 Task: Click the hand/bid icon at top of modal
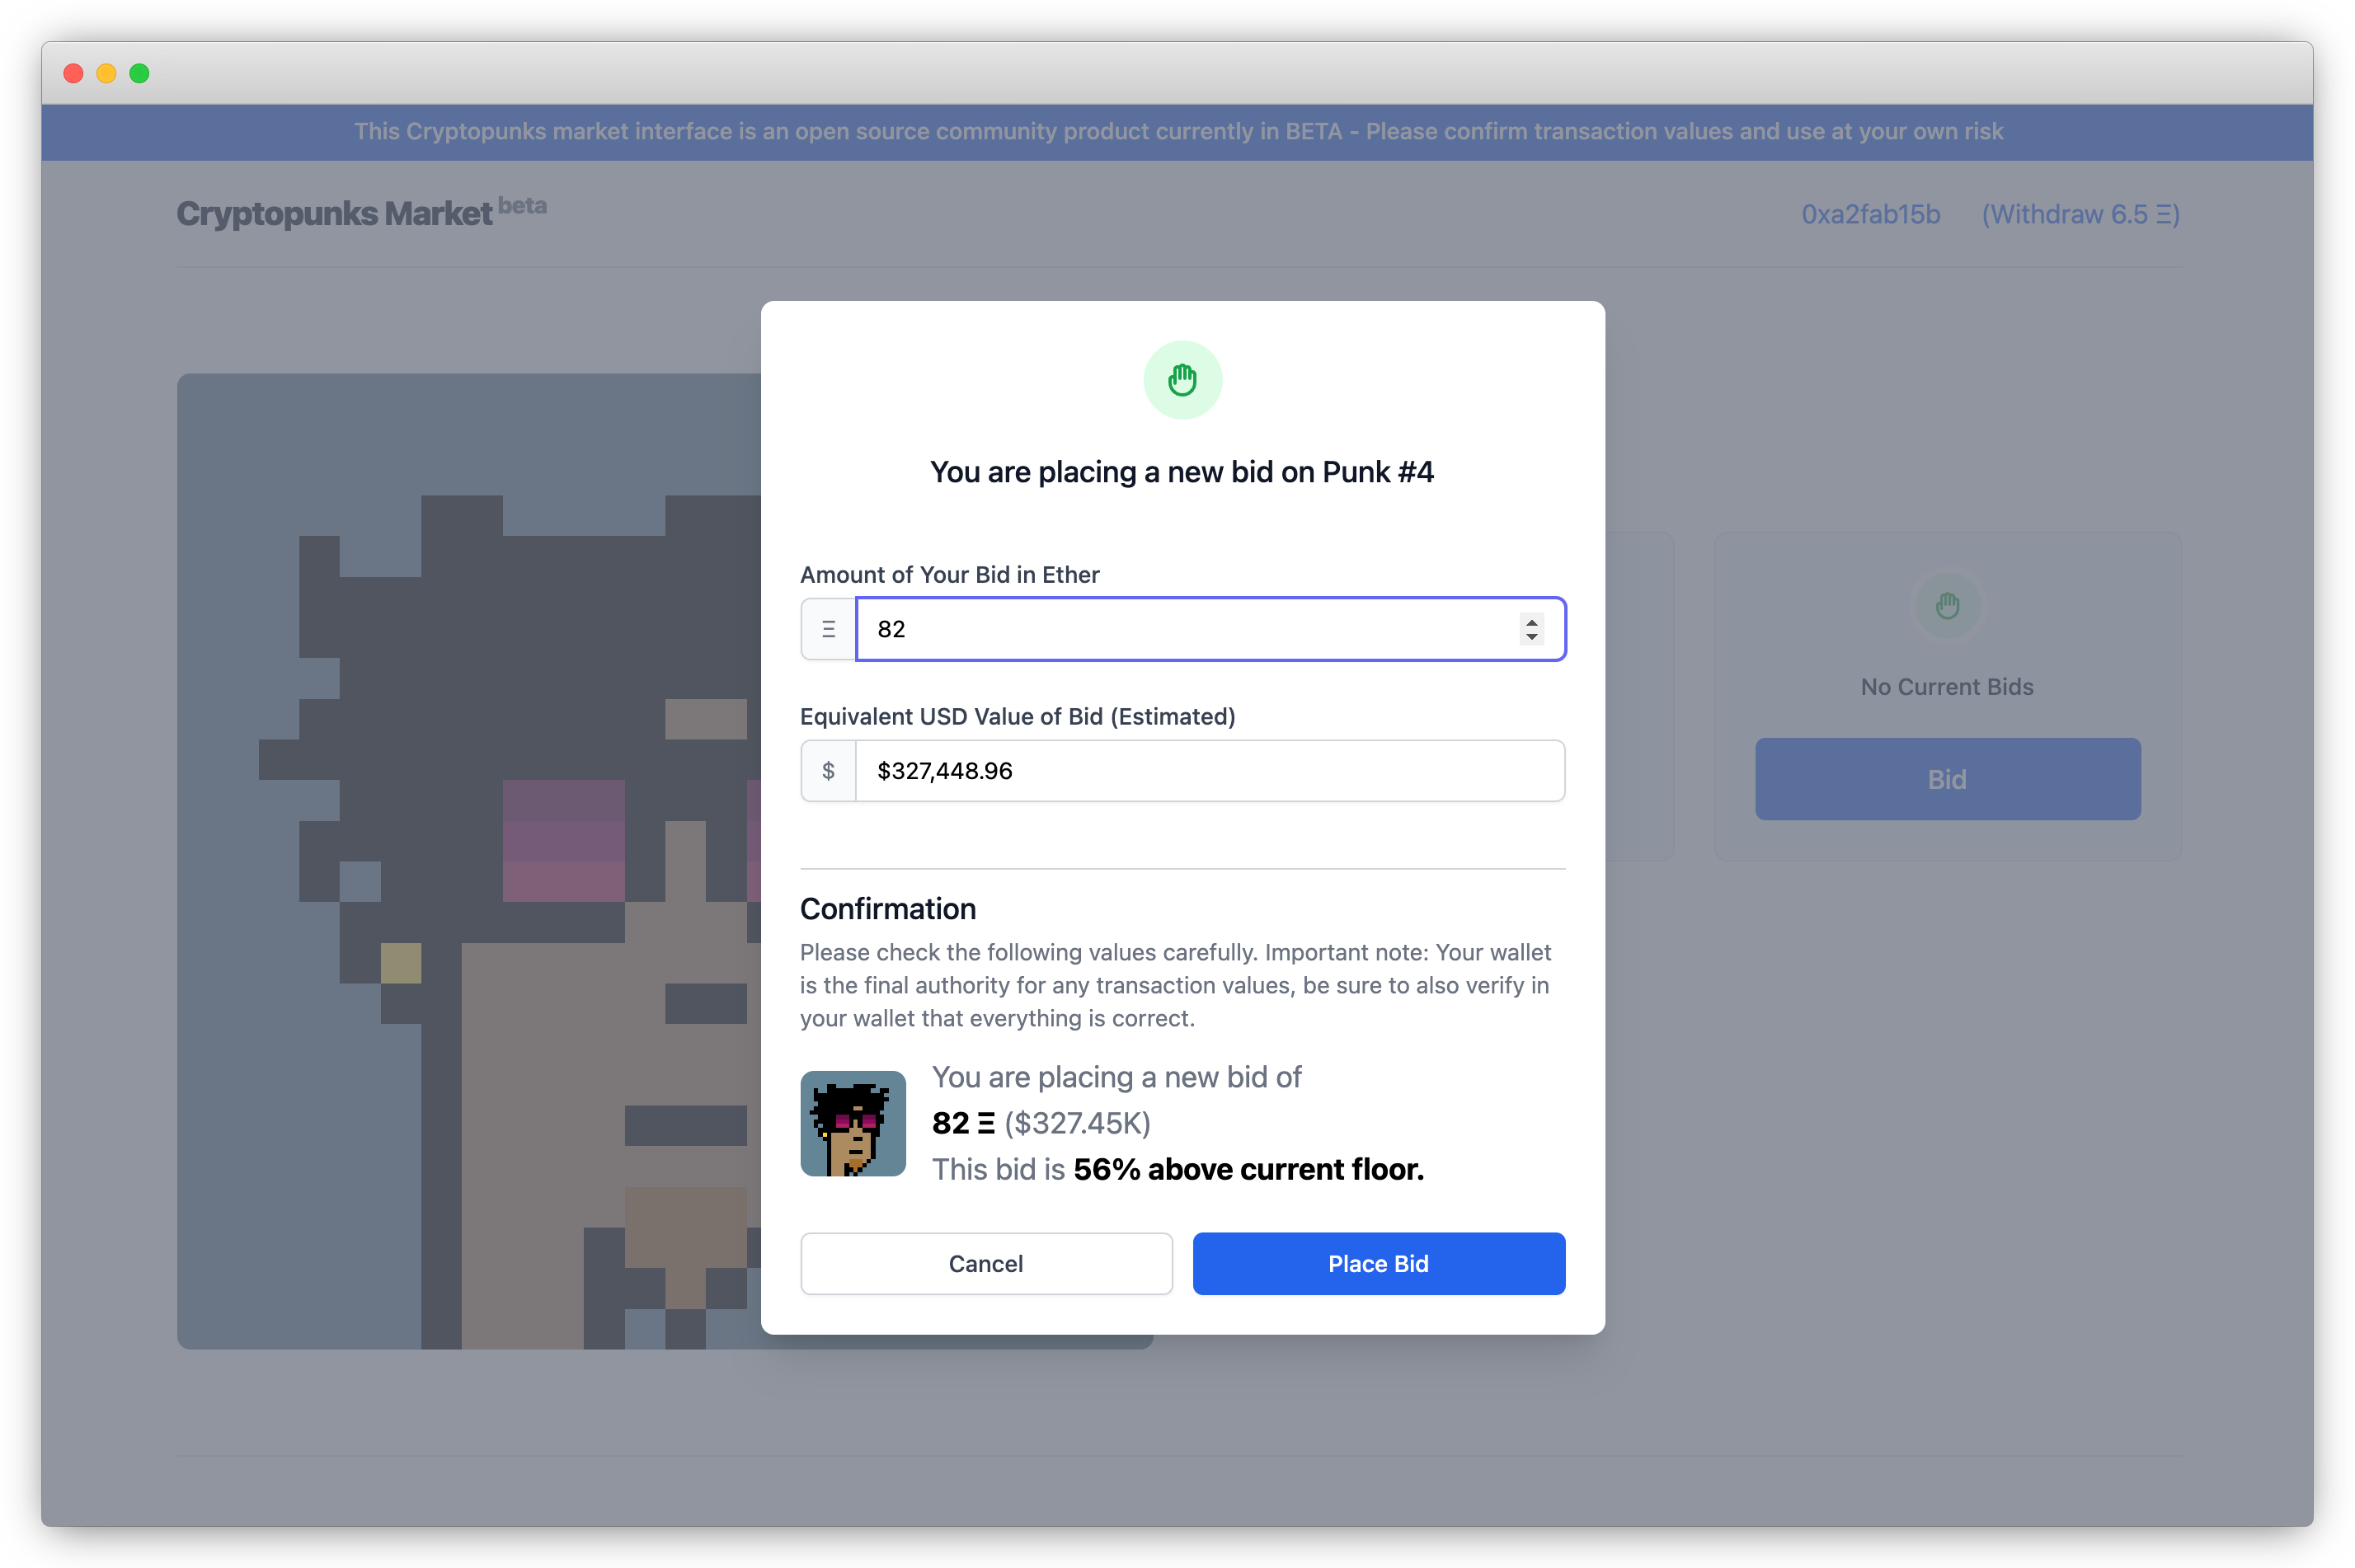pos(1181,380)
